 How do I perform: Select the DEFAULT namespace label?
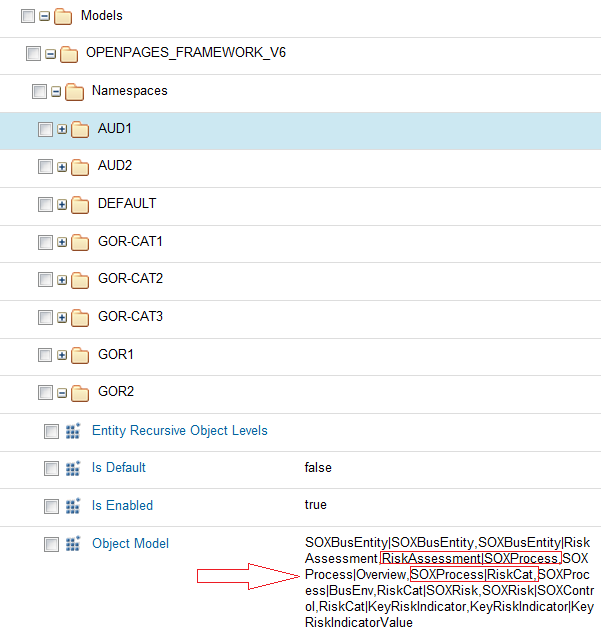coord(127,203)
